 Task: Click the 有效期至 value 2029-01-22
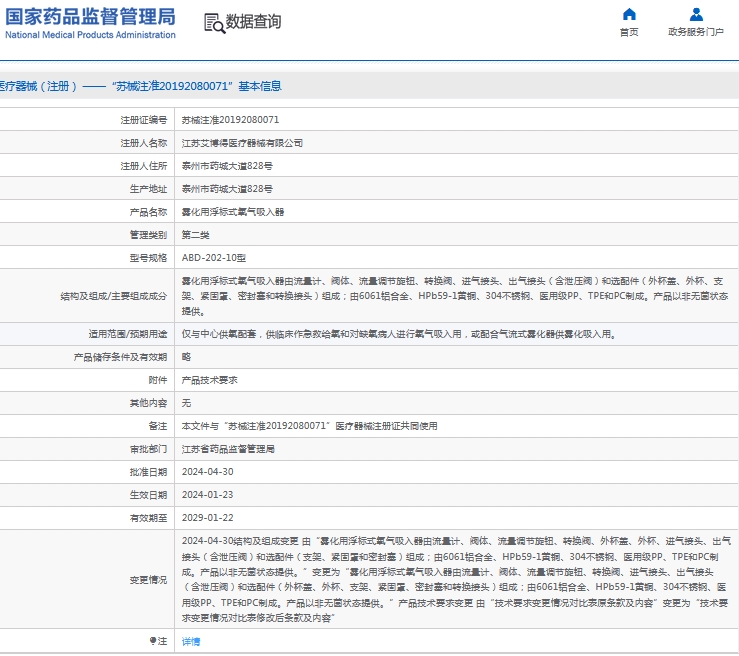208,518
